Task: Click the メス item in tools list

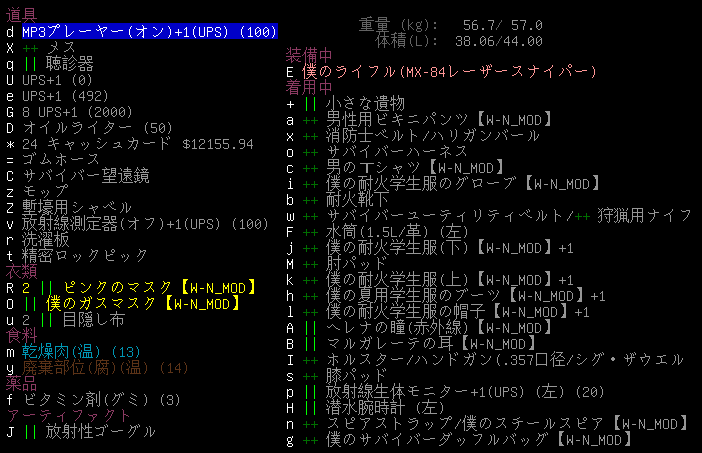Action: click(x=62, y=47)
